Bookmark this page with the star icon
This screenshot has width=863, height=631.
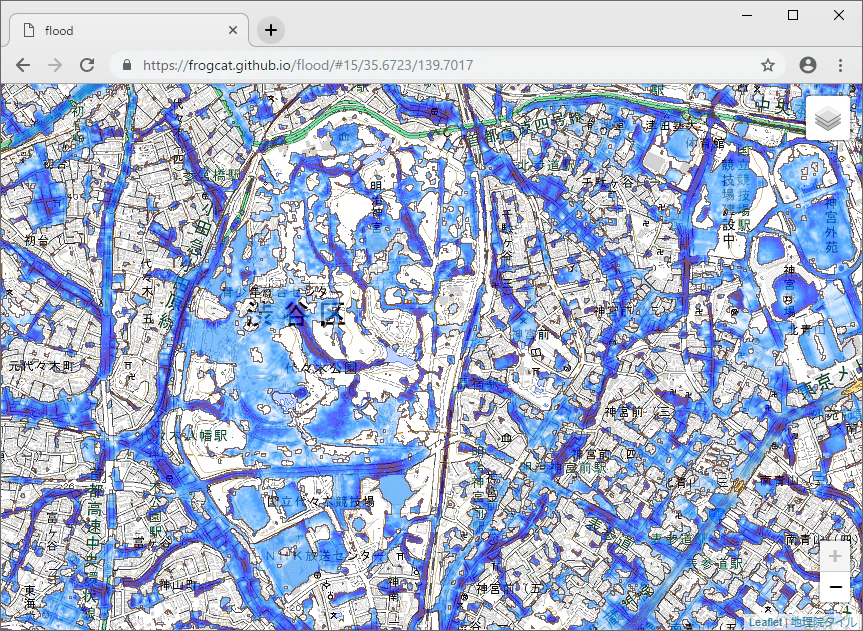(x=768, y=65)
